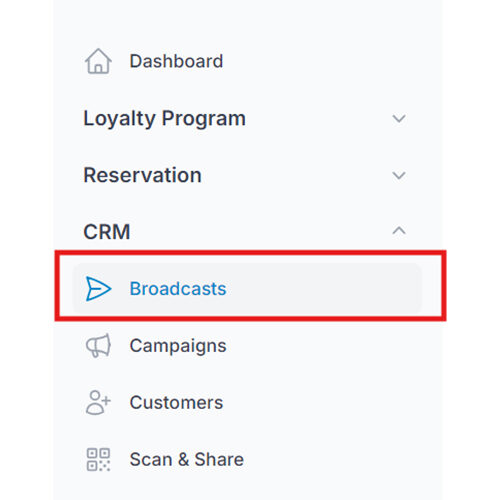Click the red outline surrounding Broadcasts
This screenshot has height=500, width=500.
point(250,253)
